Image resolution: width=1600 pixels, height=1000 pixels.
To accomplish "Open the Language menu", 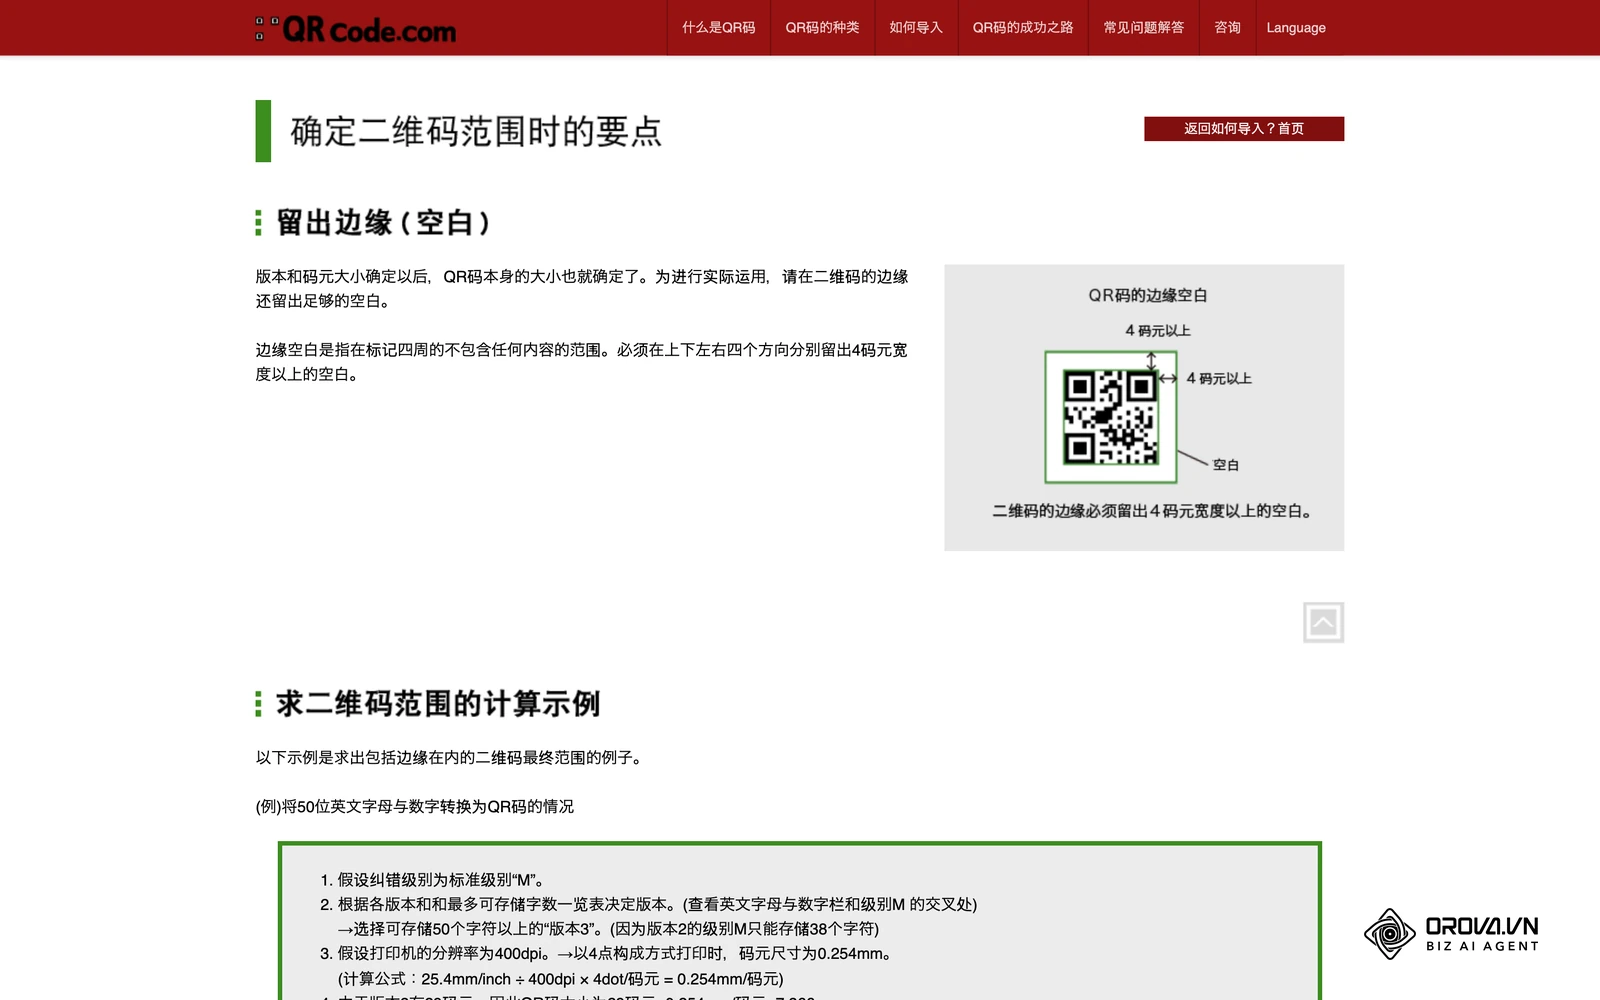I will coord(1296,28).
